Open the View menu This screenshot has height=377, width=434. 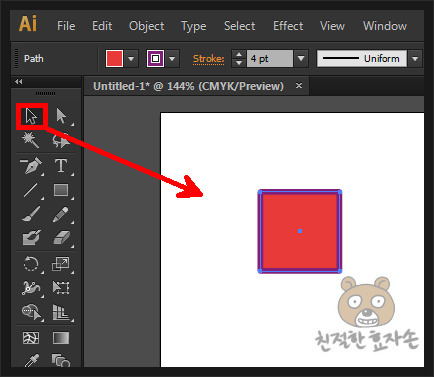pyautogui.click(x=332, y=26)
